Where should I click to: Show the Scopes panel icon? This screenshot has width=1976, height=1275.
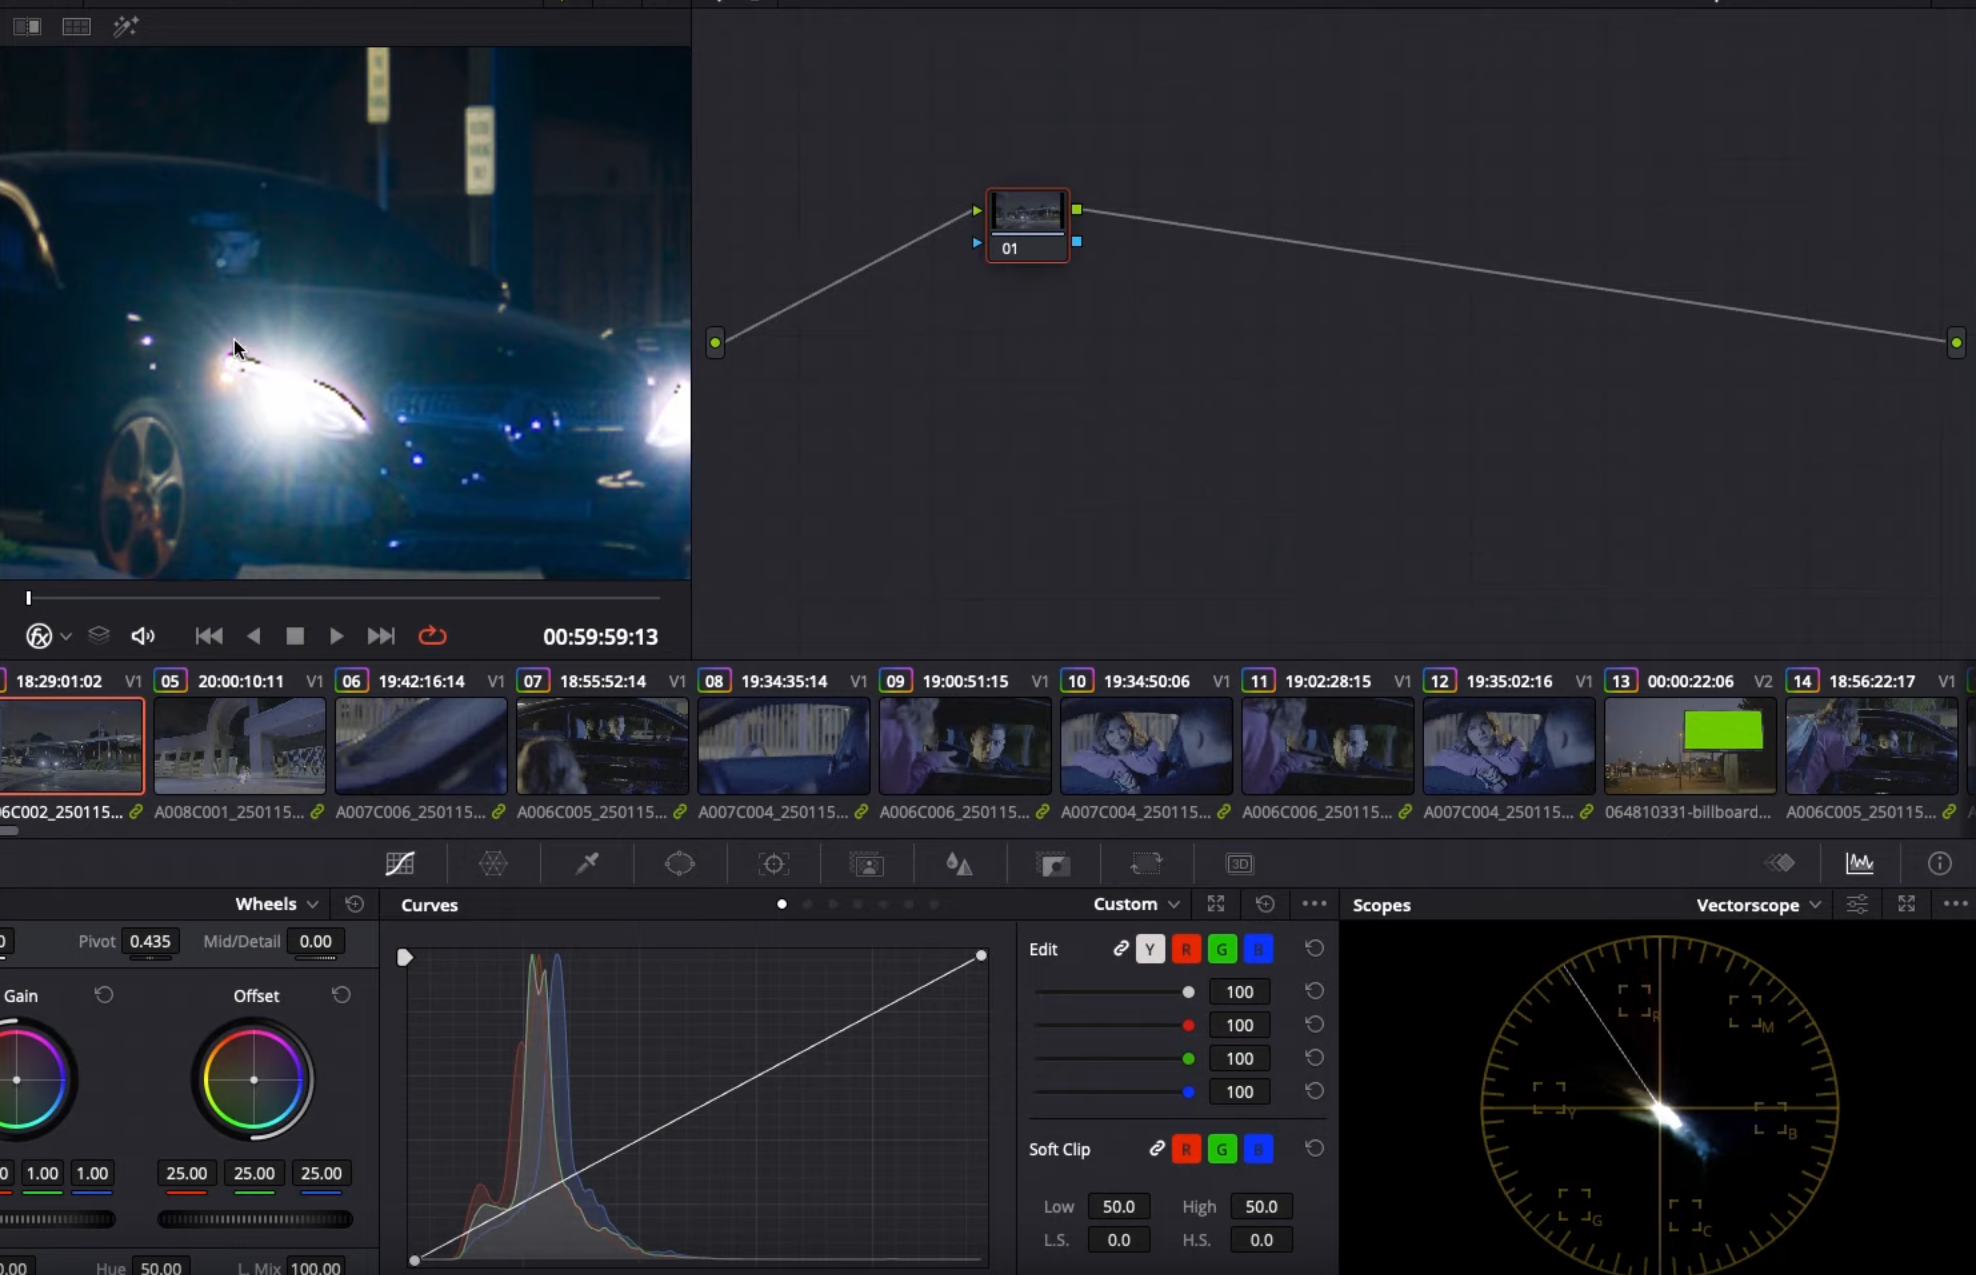[x=1860, y=864]
